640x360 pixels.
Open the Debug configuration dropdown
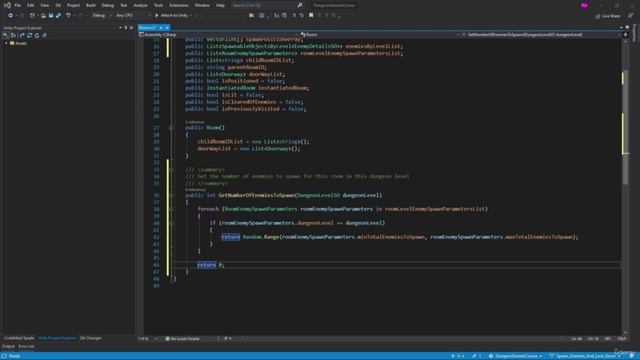(x=101, y=16)
